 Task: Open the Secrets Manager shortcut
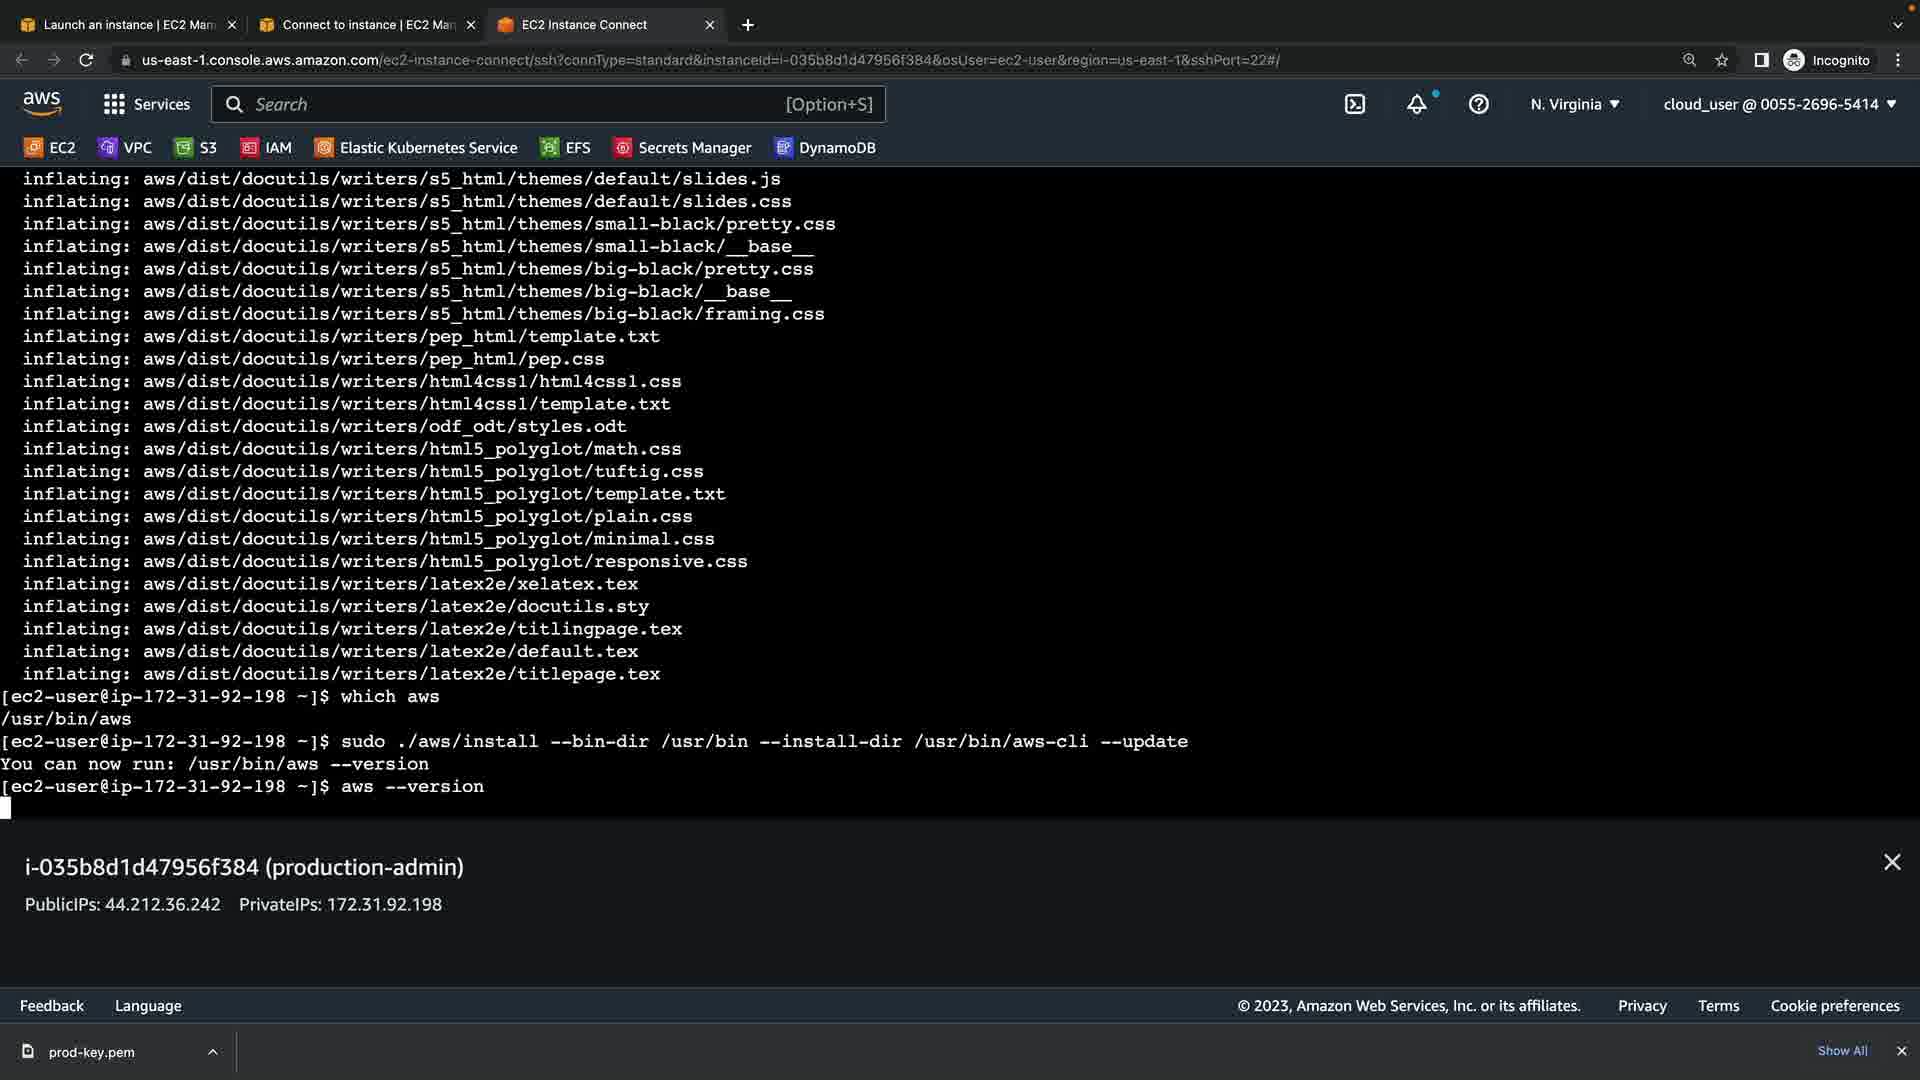(682, 148)
